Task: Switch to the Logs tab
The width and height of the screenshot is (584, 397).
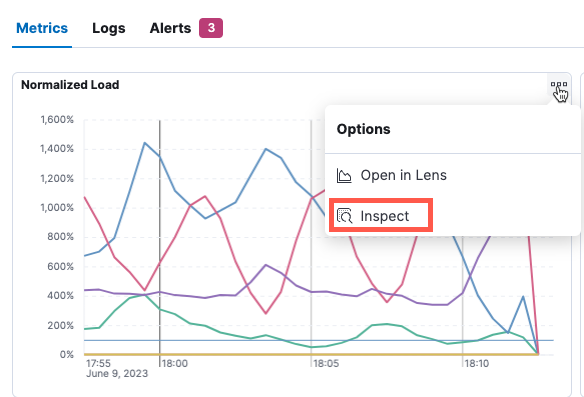Action: click(109, 28)
